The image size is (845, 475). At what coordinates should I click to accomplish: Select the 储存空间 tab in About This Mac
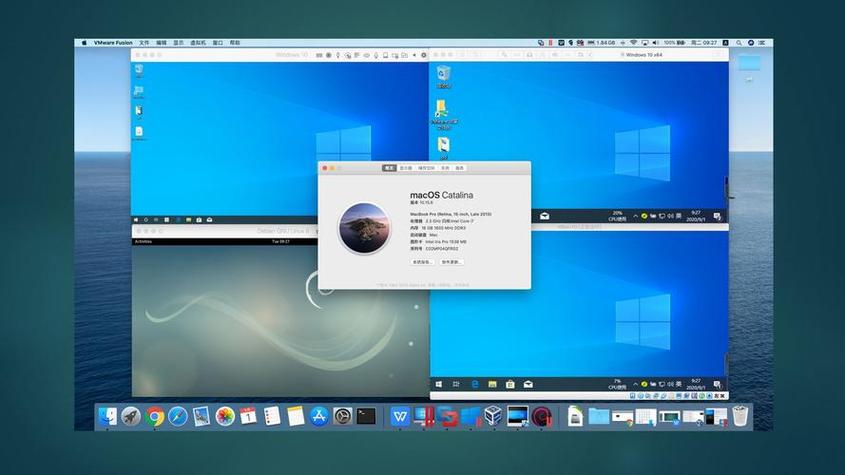(x=426, y=168)
